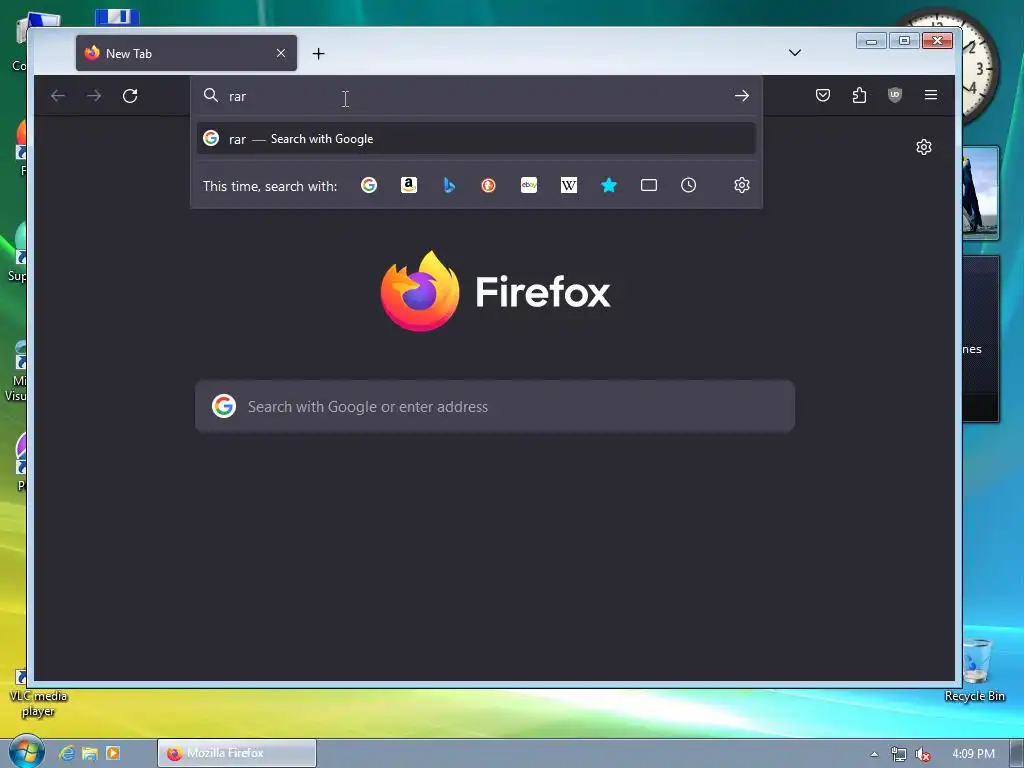Show hidden tray icons arrow

874,754
